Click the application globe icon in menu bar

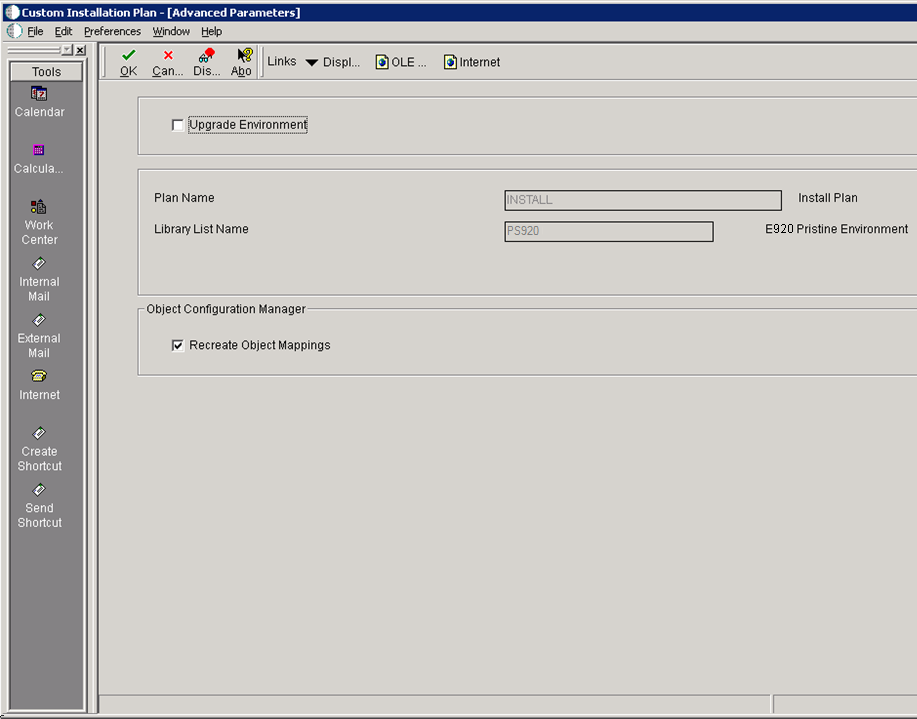[x=15, y=31]
